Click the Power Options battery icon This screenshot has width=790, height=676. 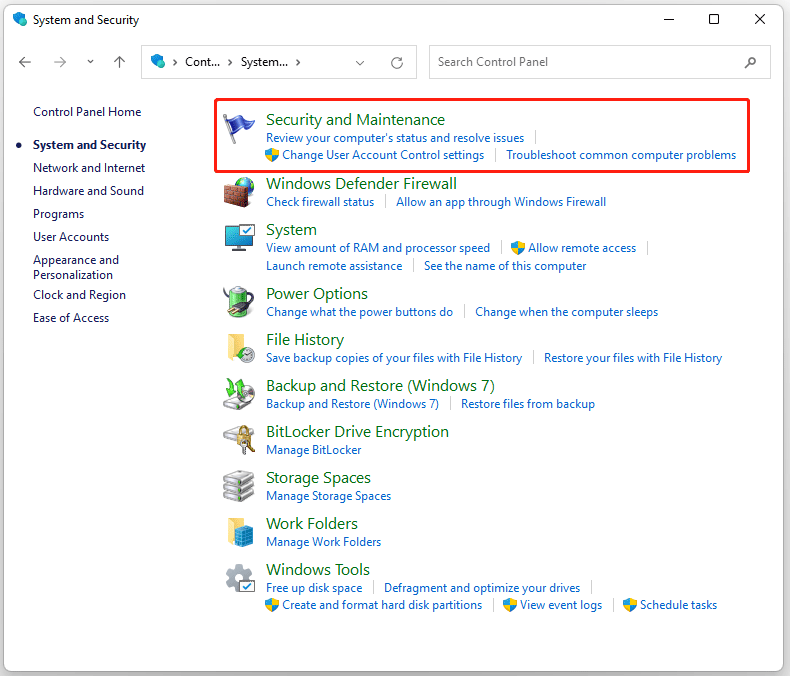pos(239,301)
